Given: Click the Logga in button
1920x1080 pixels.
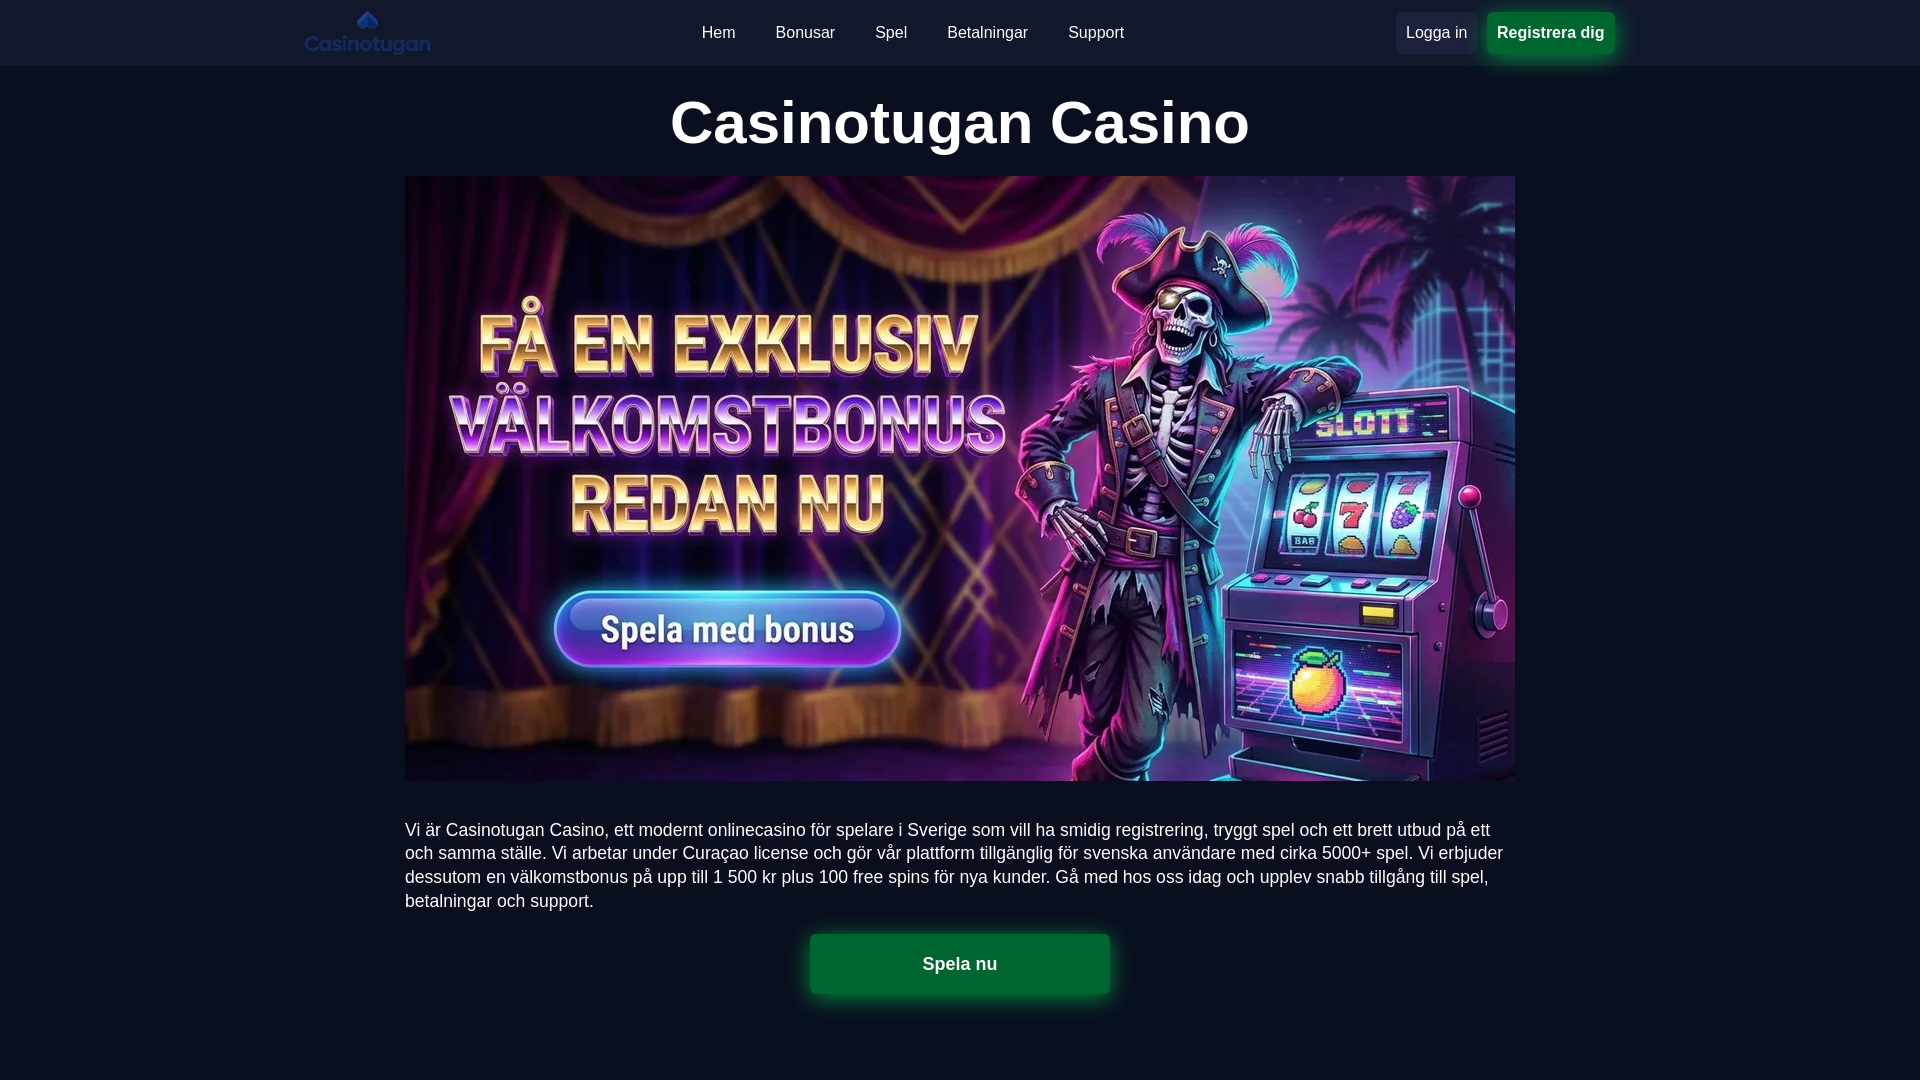Looking at the screenshot, I should (1436, 33).
